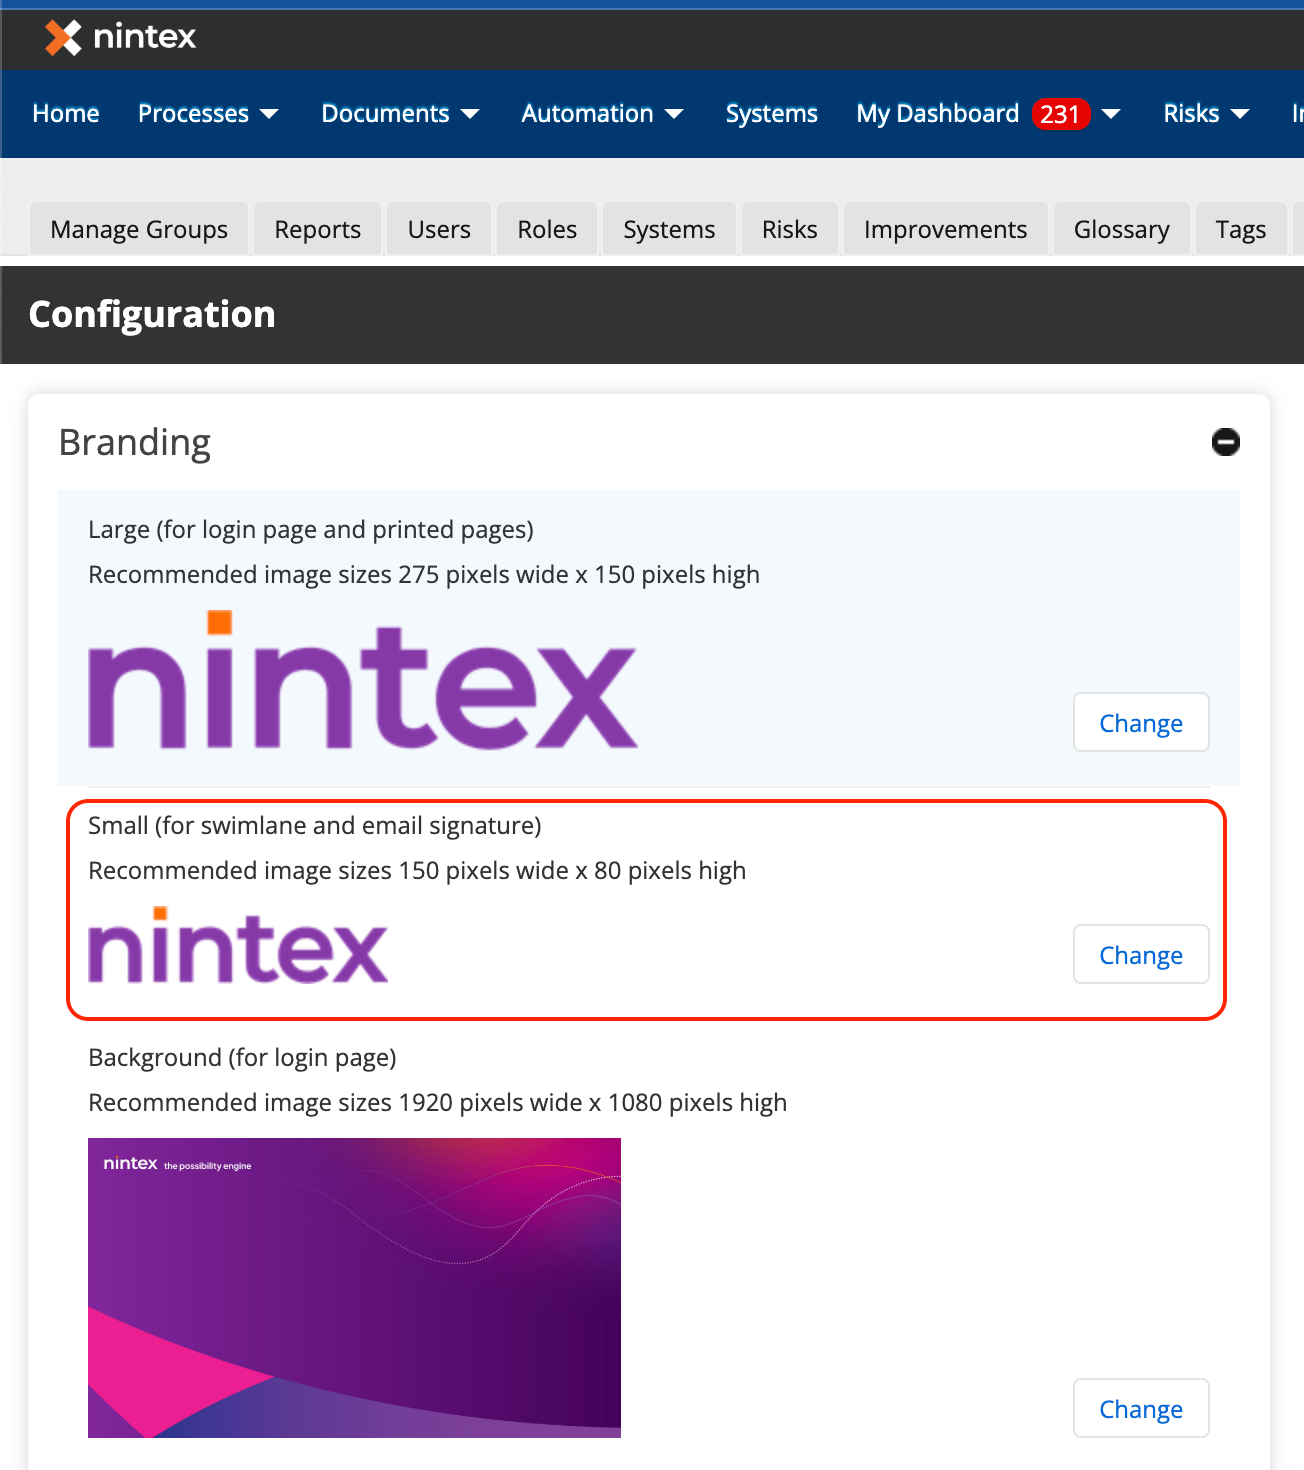
Task: Click the Configuration page title
Action: pos(152,314)
